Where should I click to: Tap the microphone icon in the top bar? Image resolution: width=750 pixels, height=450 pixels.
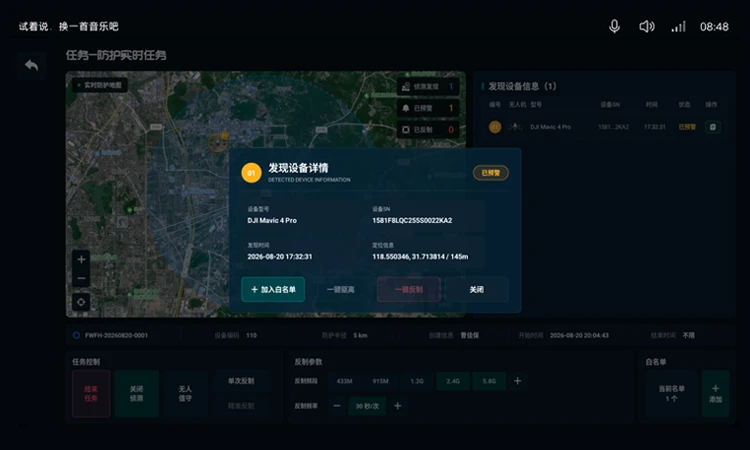point(614,26)
